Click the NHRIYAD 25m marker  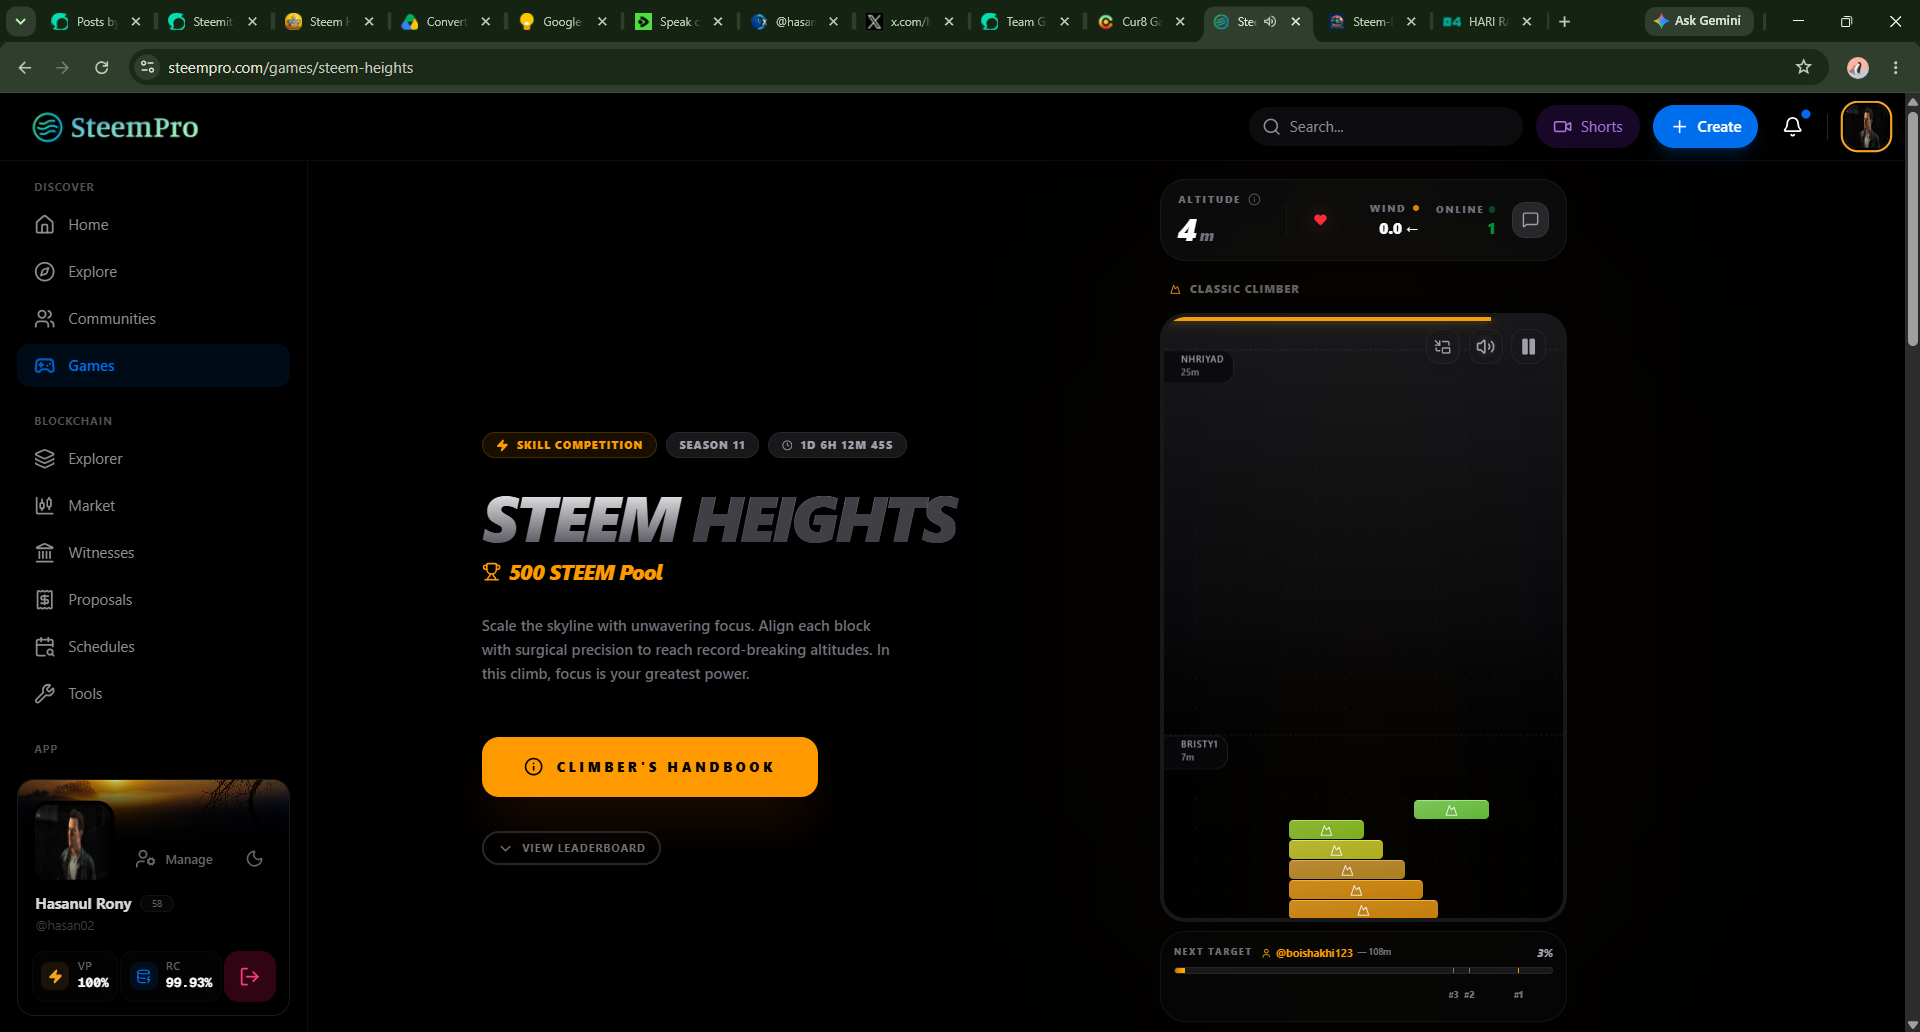click(1201, 365)
